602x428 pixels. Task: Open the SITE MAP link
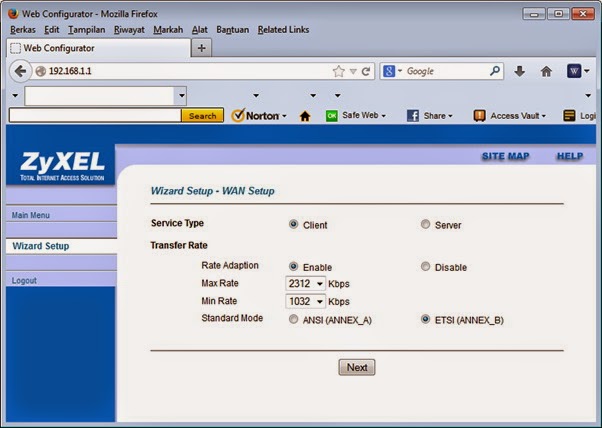505,156
